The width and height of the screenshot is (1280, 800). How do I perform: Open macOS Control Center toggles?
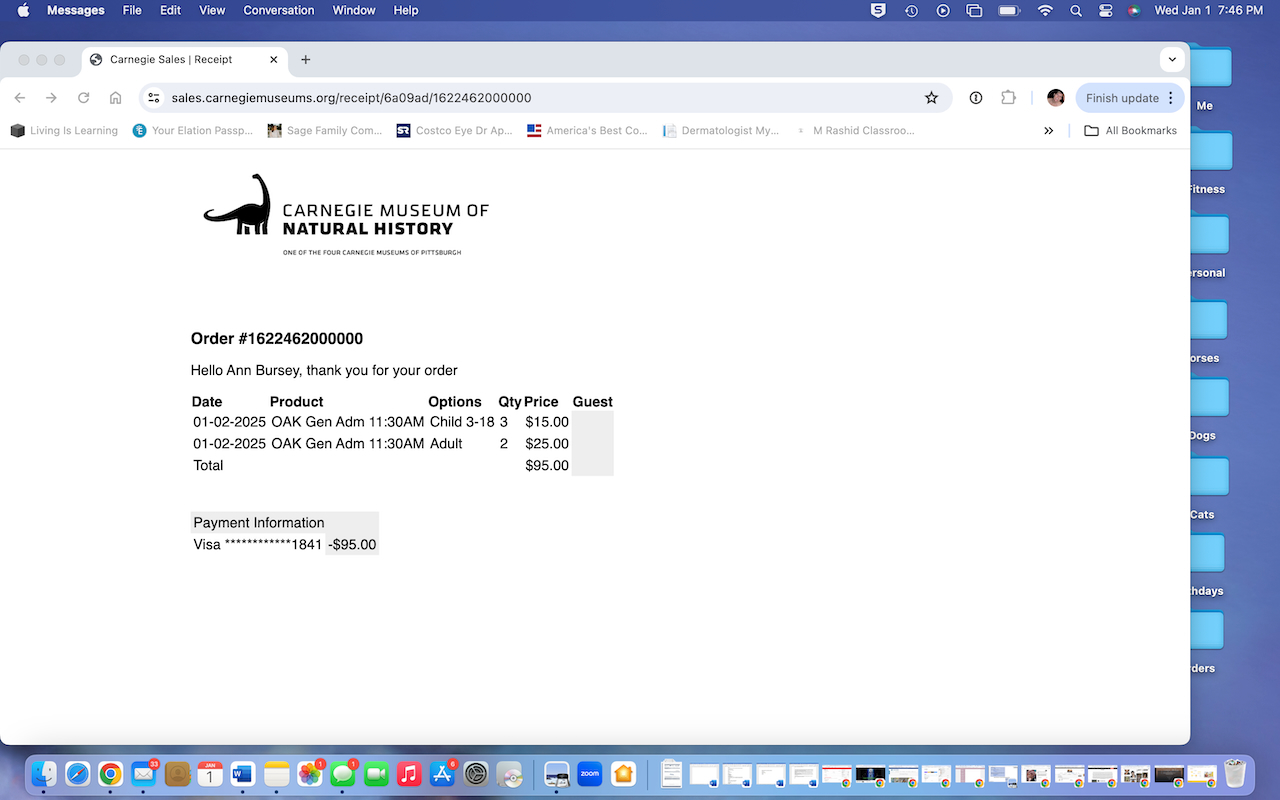click(x=1105, y=11)
